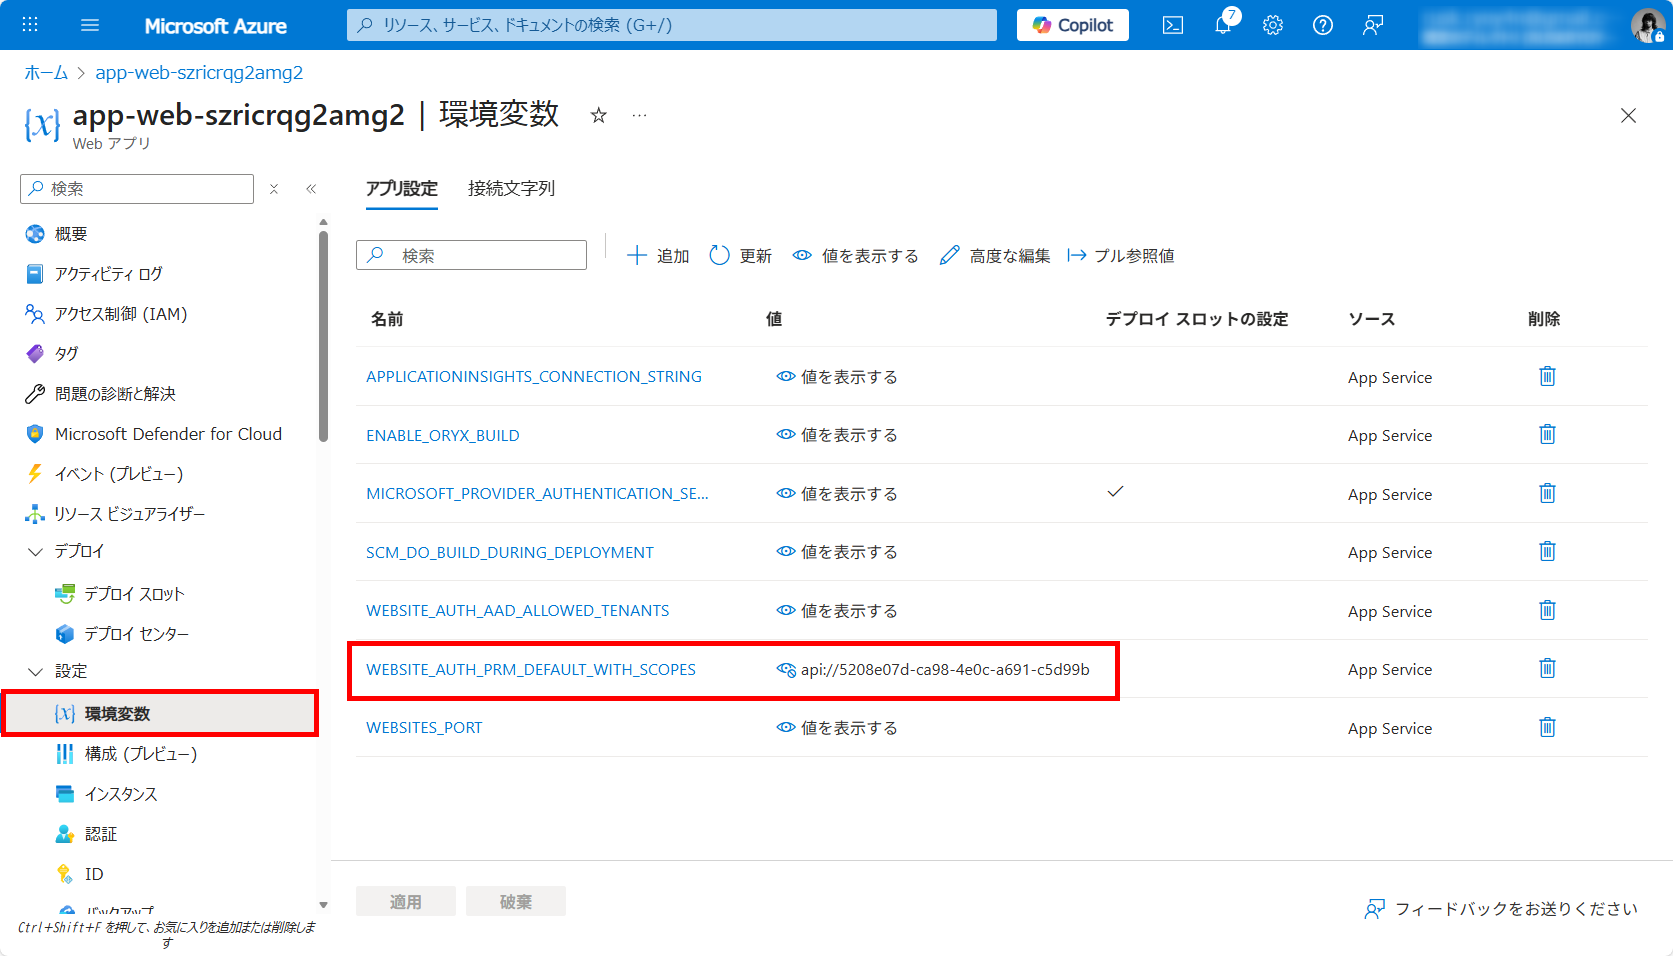This screenshot has width=1673, height=956.
Task: Switch to the 接続文字列 tab
Action: [x=511, y=188]
